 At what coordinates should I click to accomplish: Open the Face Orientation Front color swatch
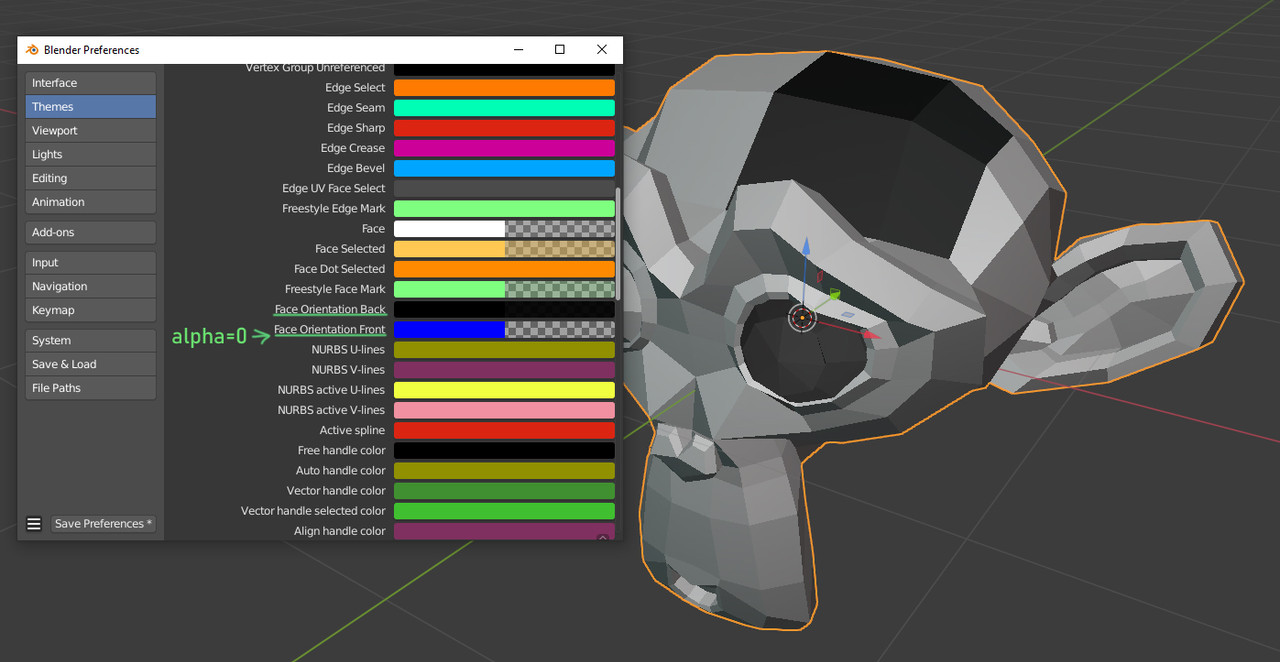click(504, 330)
